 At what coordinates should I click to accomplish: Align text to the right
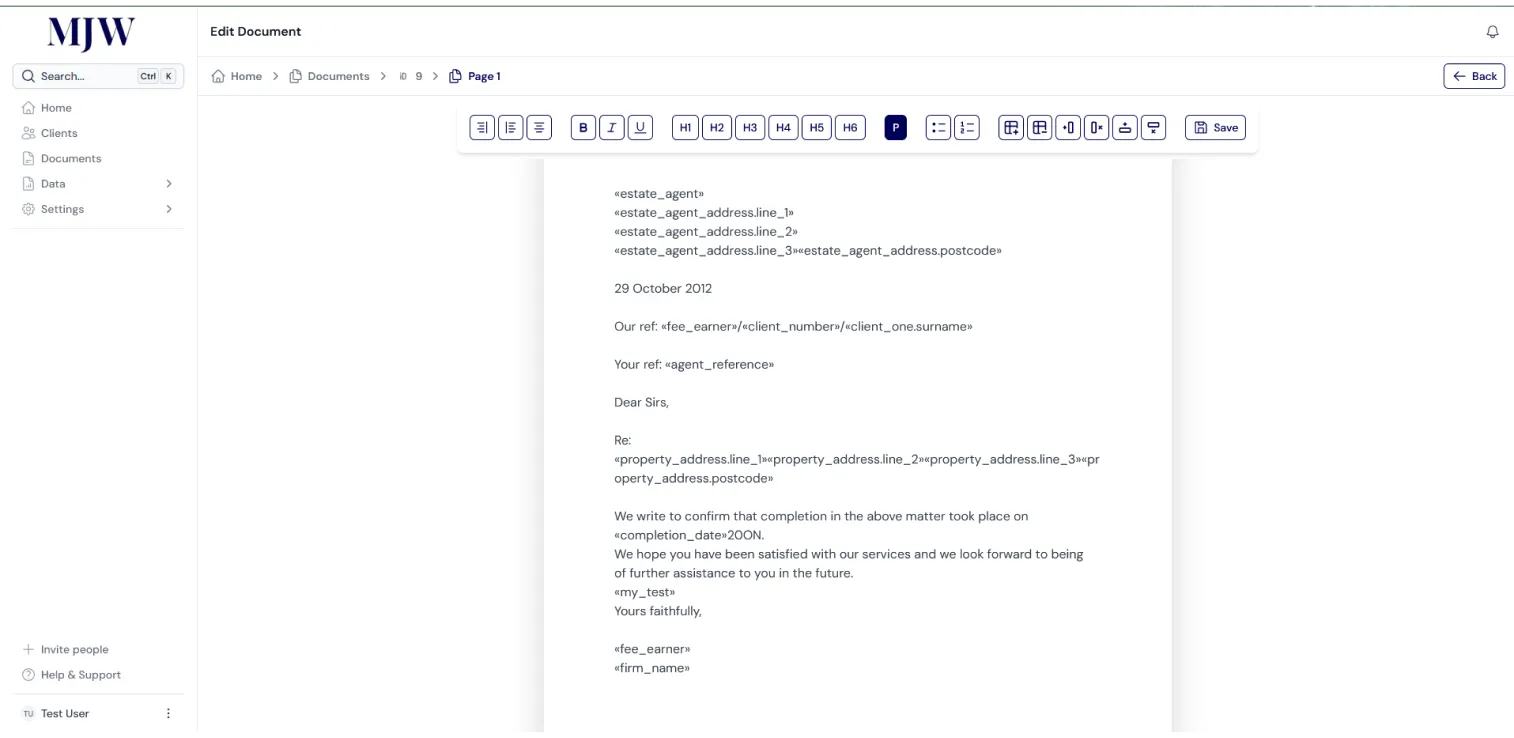482,128
